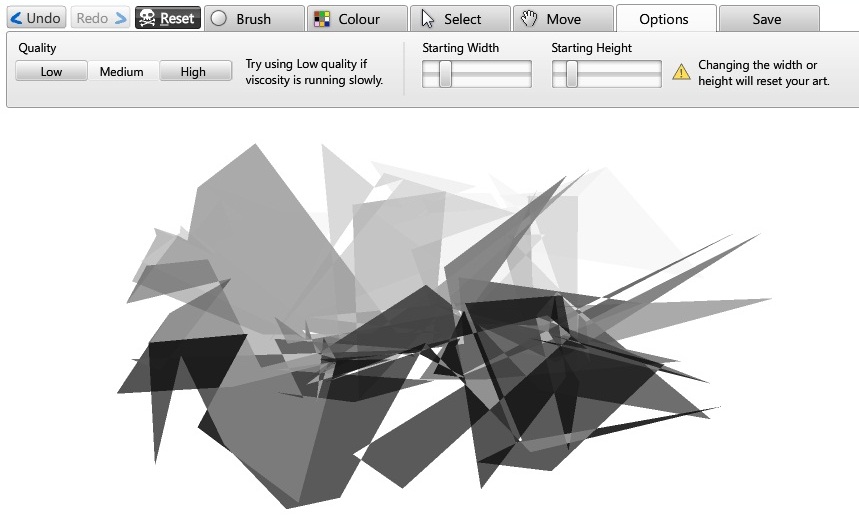
Task: Set quality to Medium
Action: coord(121,72)
